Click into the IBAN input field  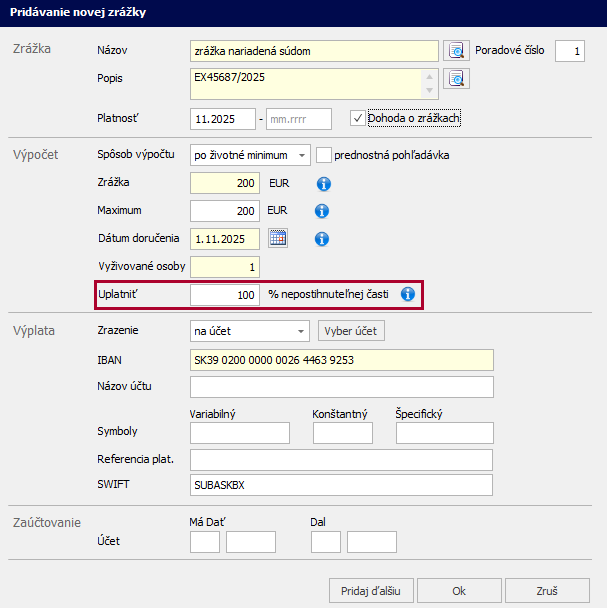341,359
